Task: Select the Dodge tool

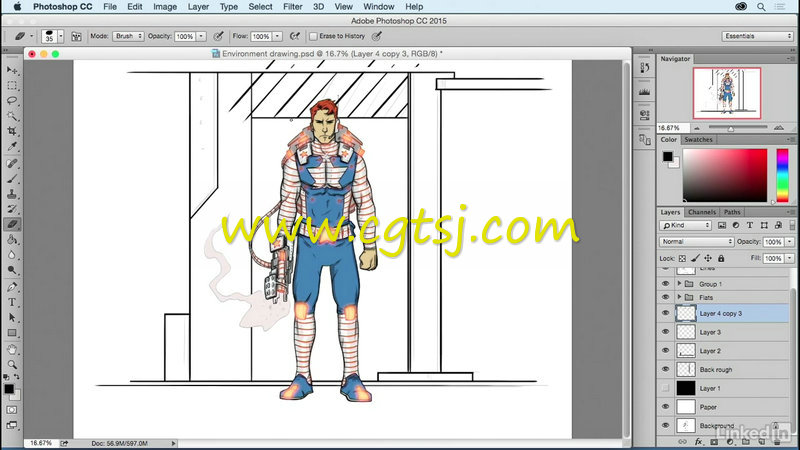Action: point(12,270)
